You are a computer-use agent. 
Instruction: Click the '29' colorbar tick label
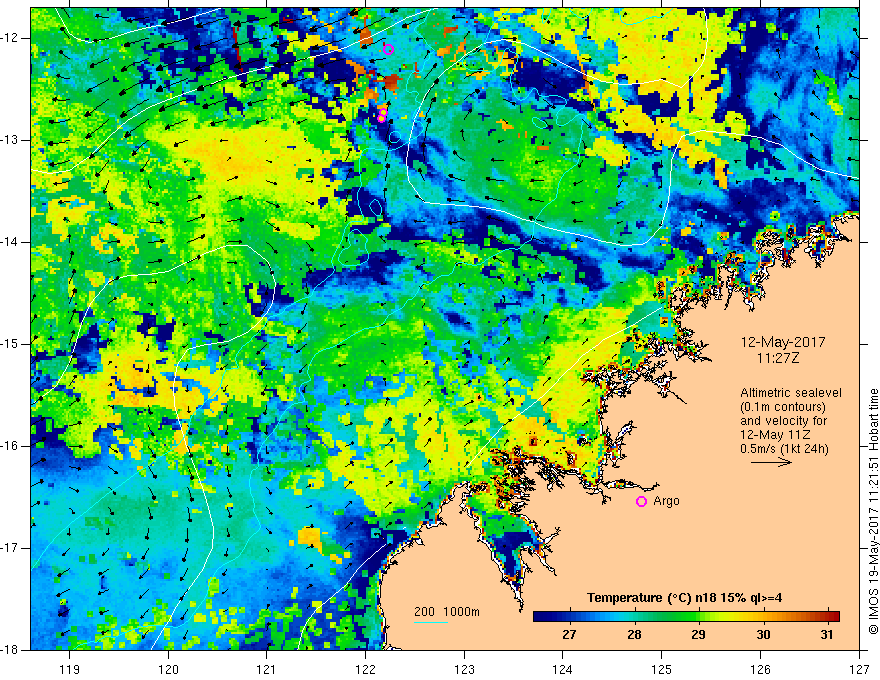[698, 635]
